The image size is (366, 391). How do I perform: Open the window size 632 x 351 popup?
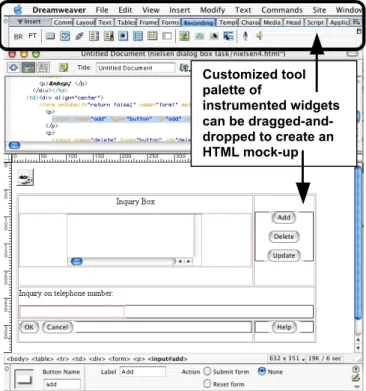pyautogui.click(x=287, y=359)
